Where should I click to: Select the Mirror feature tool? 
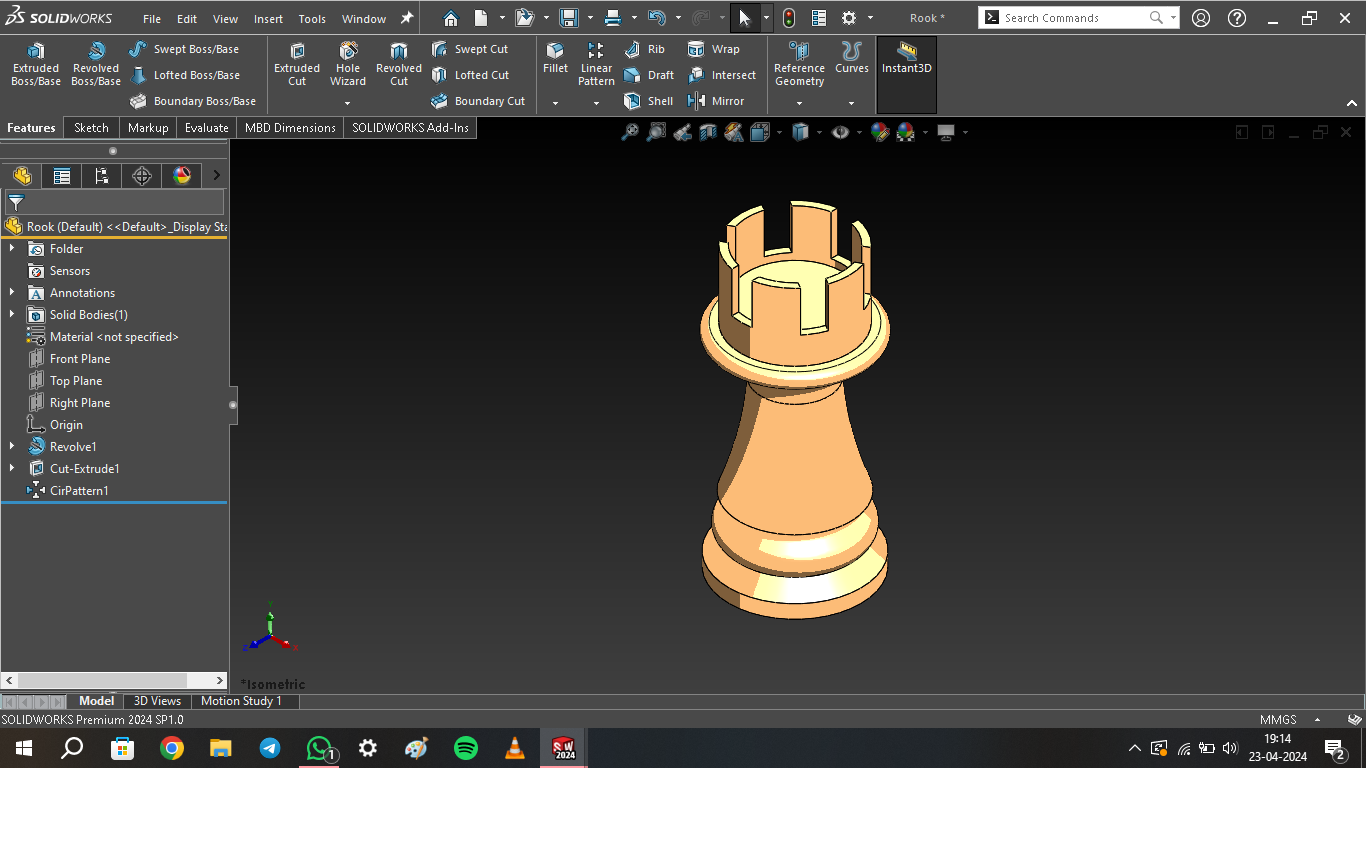[716, 101]
